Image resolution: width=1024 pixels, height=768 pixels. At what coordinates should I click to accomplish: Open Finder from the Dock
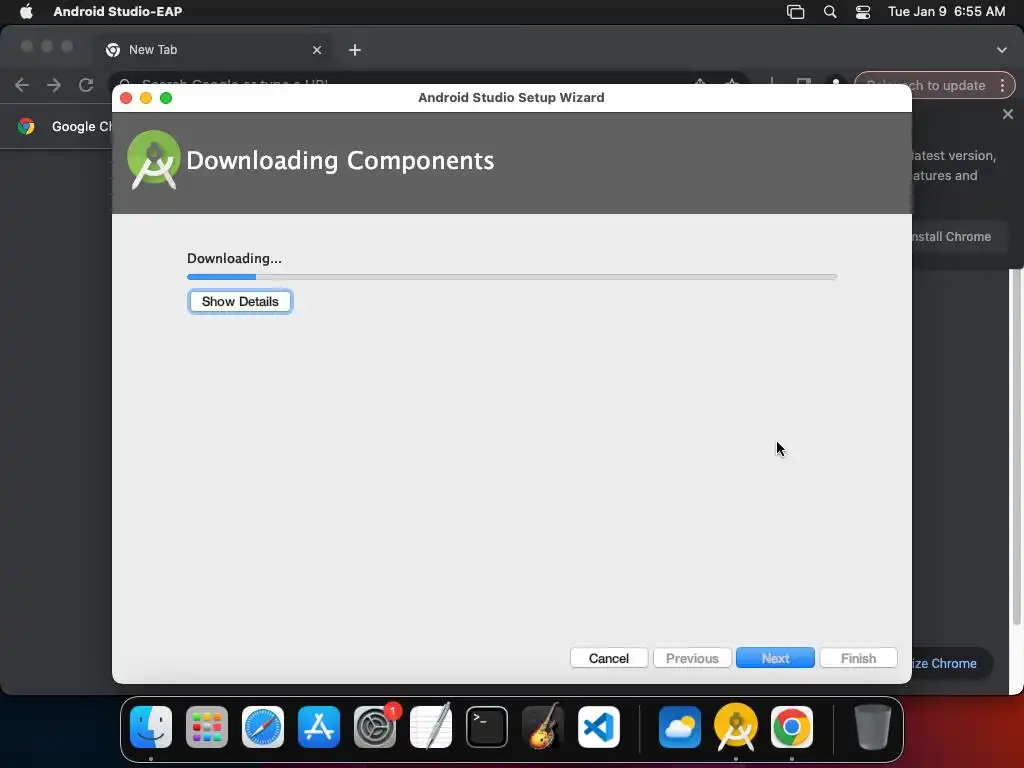click(x=151, y=727)
